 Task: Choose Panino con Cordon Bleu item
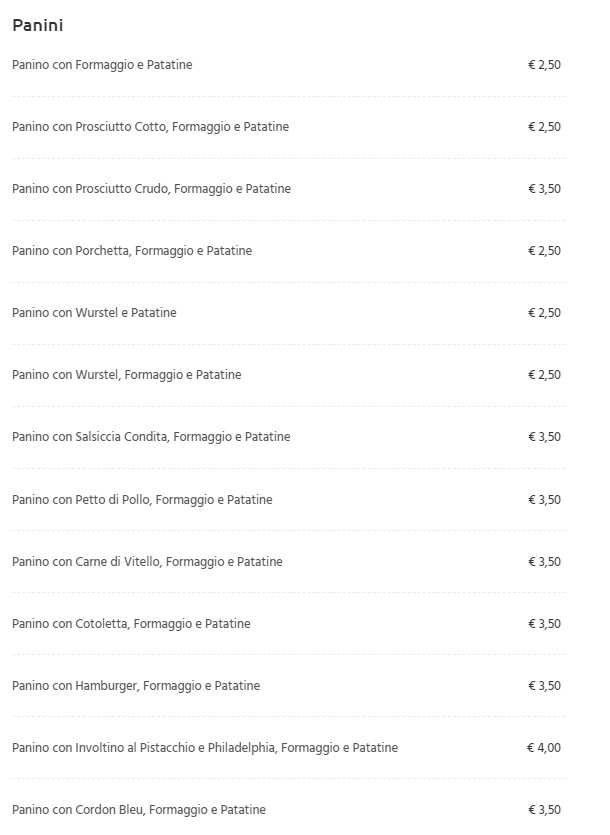[139, 810]
